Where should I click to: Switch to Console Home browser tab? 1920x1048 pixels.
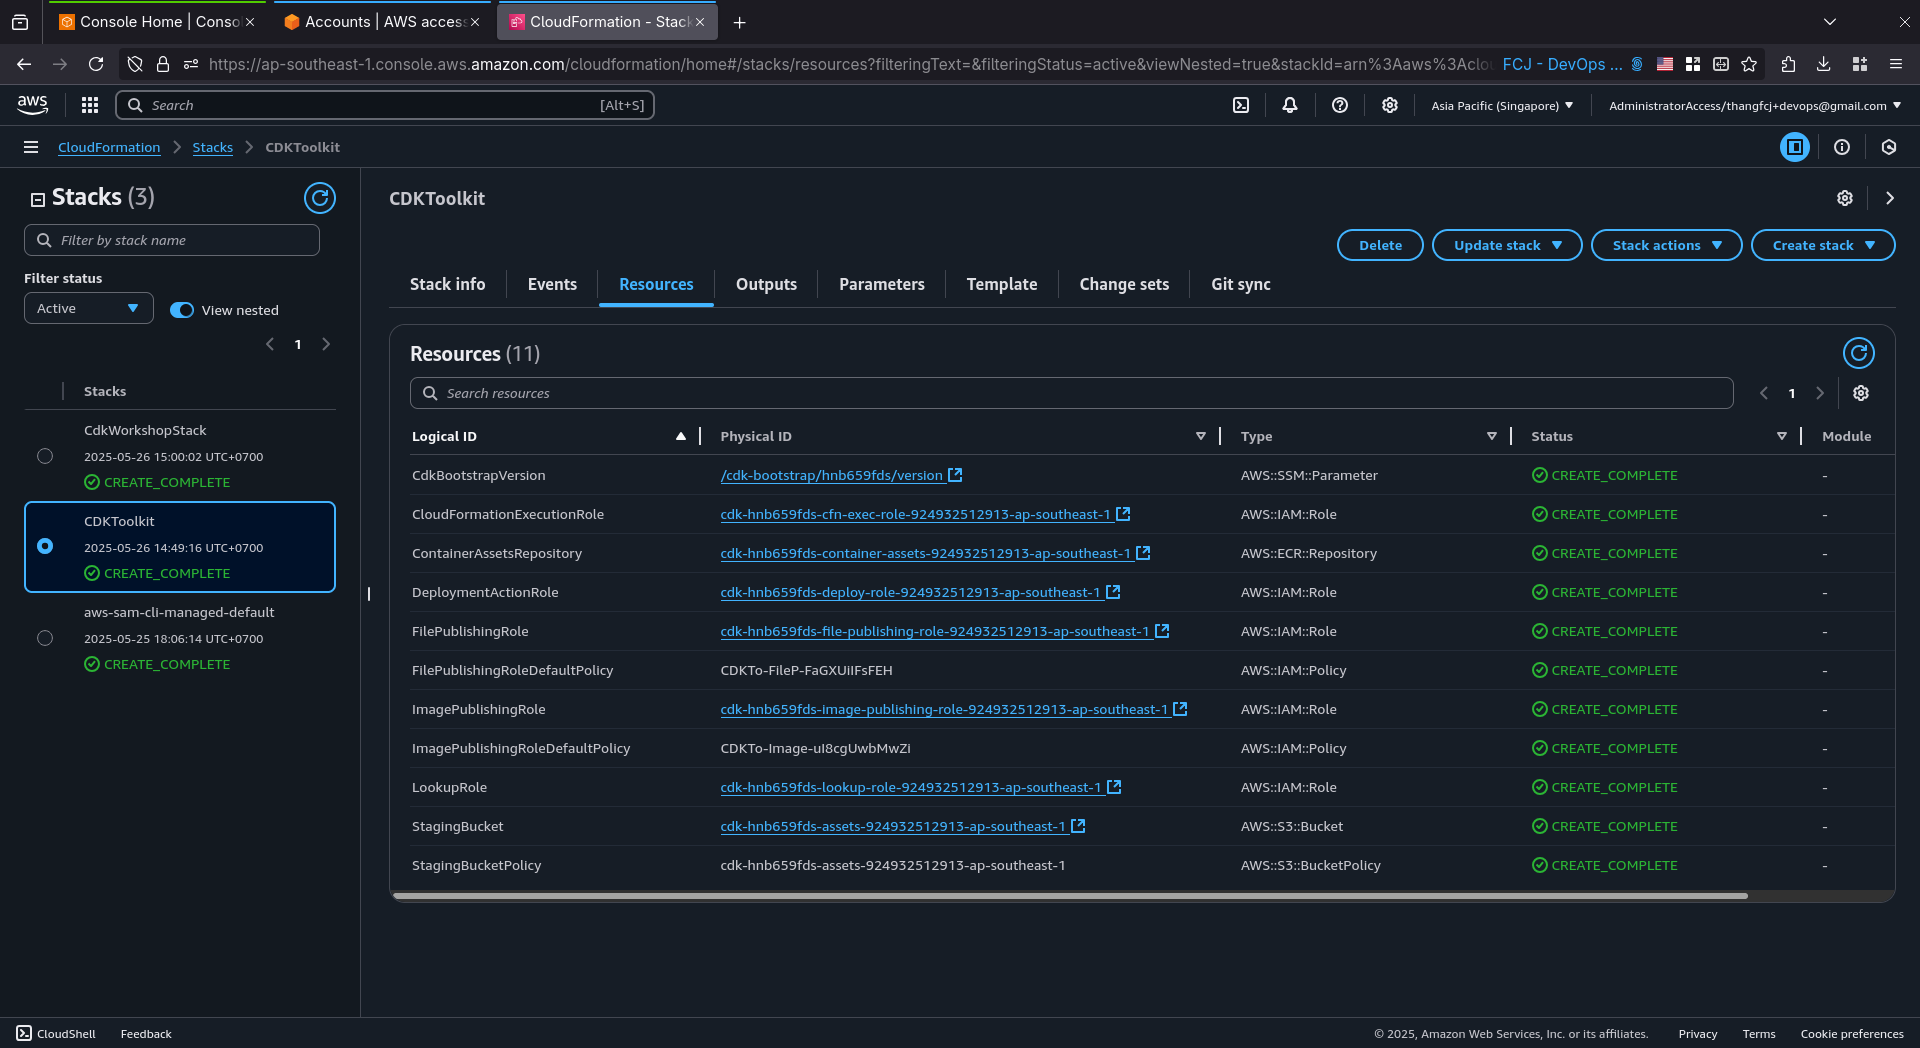pos(157,22)
